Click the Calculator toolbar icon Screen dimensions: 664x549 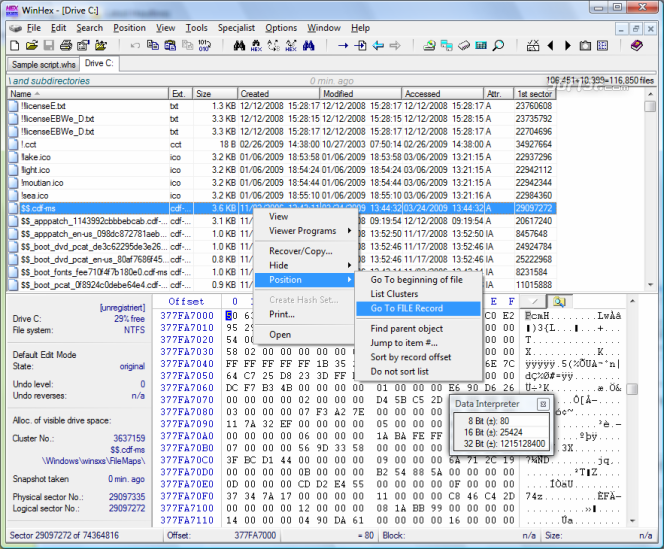[481, 45]
